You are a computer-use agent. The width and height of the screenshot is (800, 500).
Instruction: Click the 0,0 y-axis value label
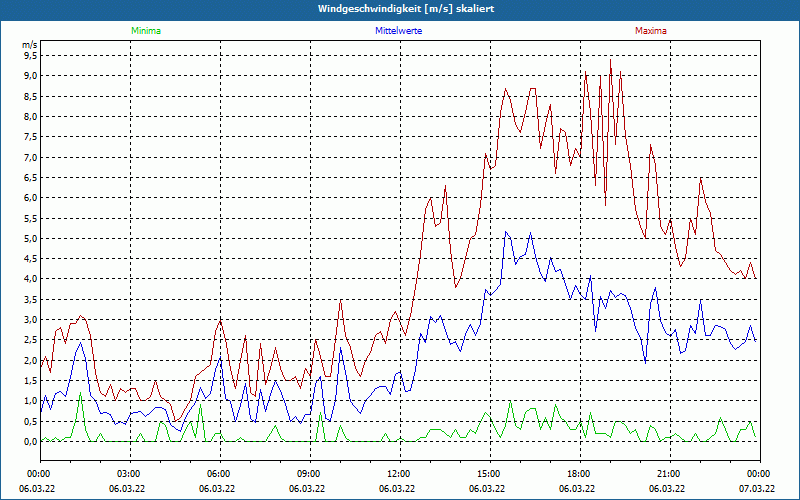point(30,442)
